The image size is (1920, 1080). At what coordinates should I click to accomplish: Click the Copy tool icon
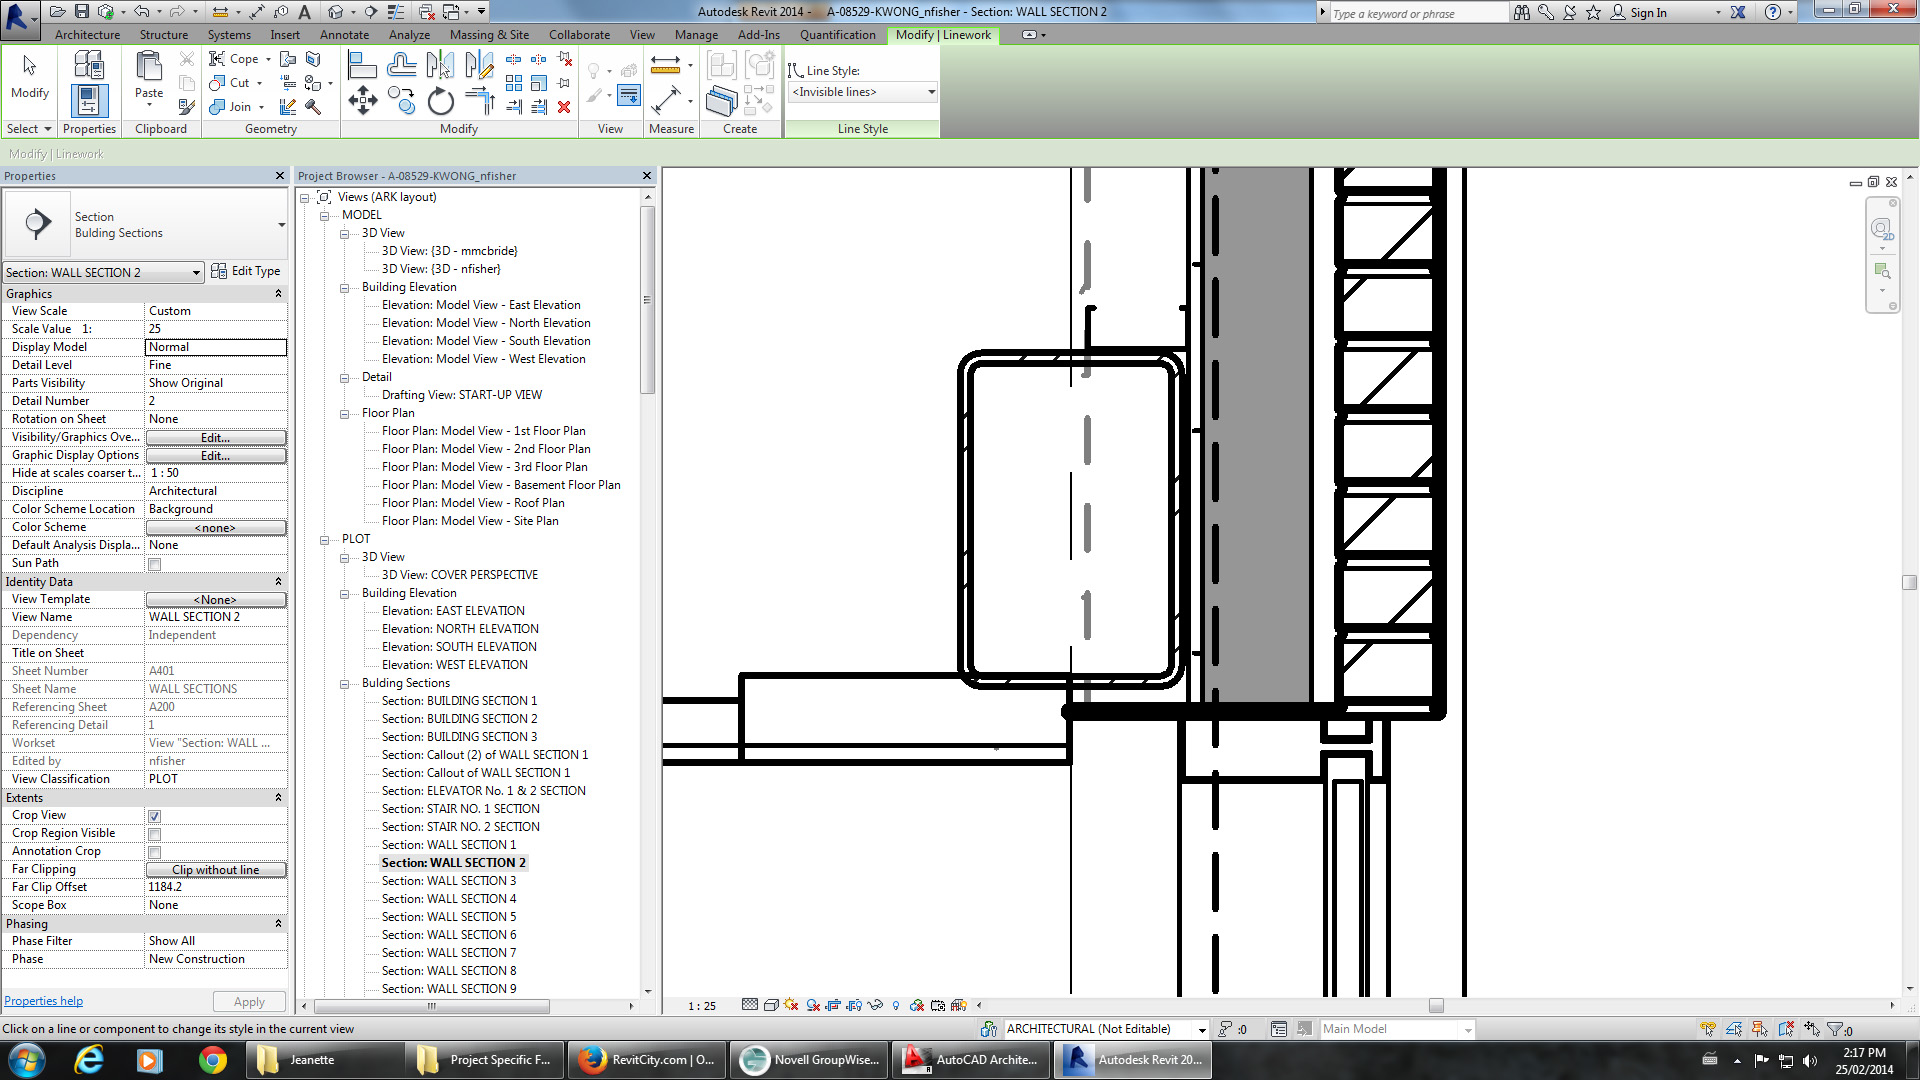401,100
